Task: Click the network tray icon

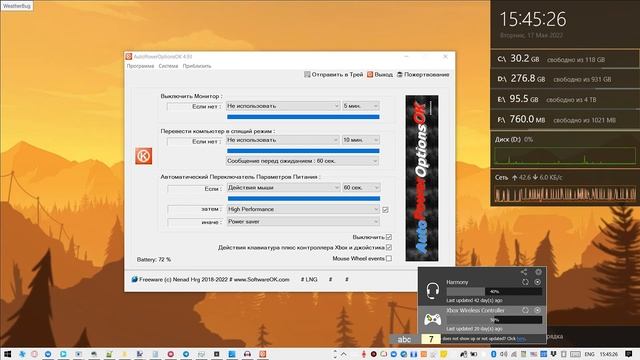Action: tap(514, 354)
